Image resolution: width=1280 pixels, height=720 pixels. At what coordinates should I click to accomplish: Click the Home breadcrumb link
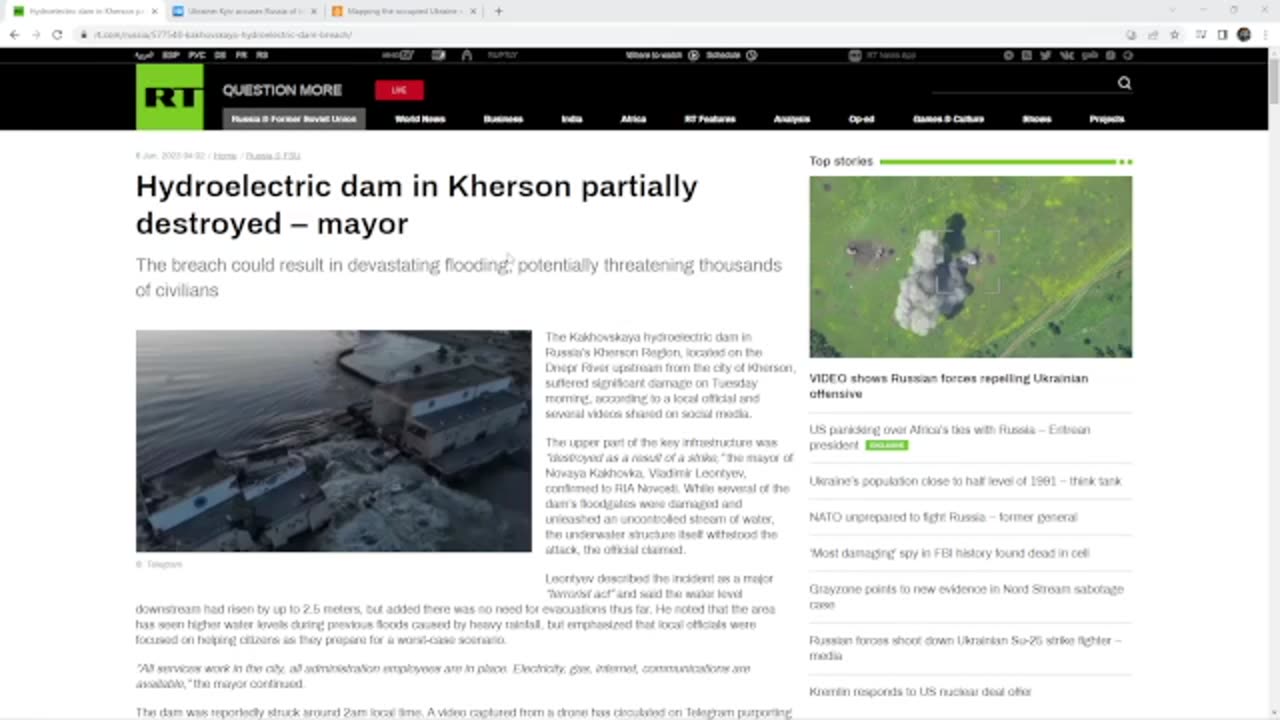(225, 156)
